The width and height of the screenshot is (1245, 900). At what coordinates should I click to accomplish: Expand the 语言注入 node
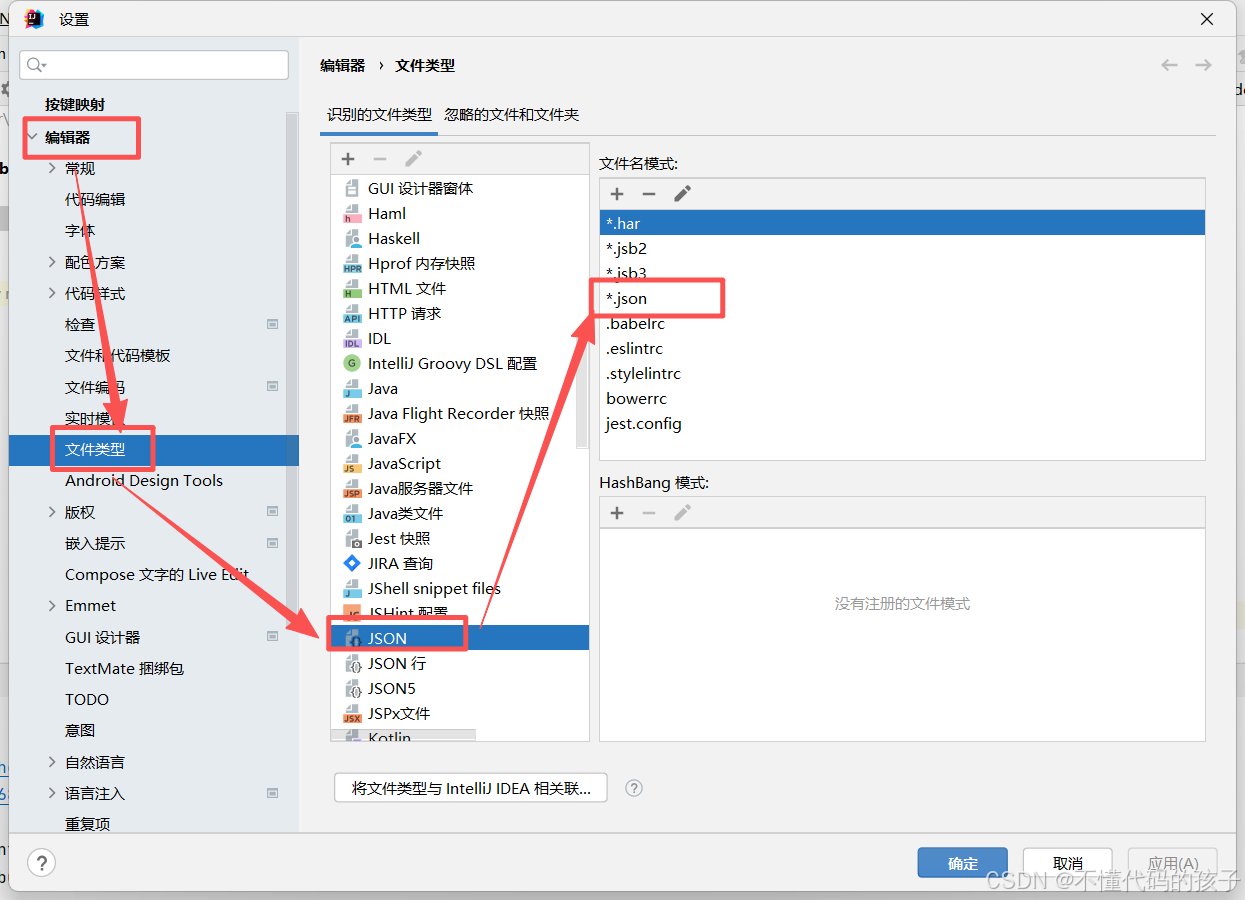tap(52, 793)
